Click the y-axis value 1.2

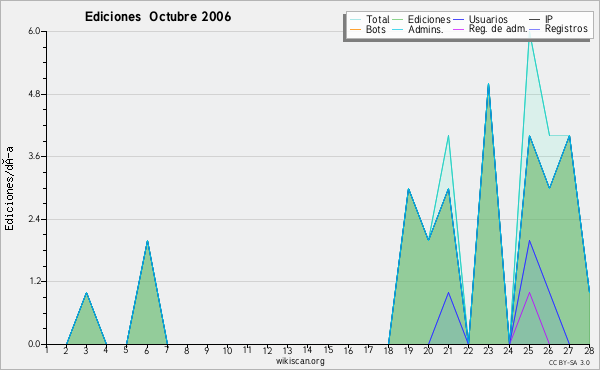pyautogui.click(x=34, y=282)
